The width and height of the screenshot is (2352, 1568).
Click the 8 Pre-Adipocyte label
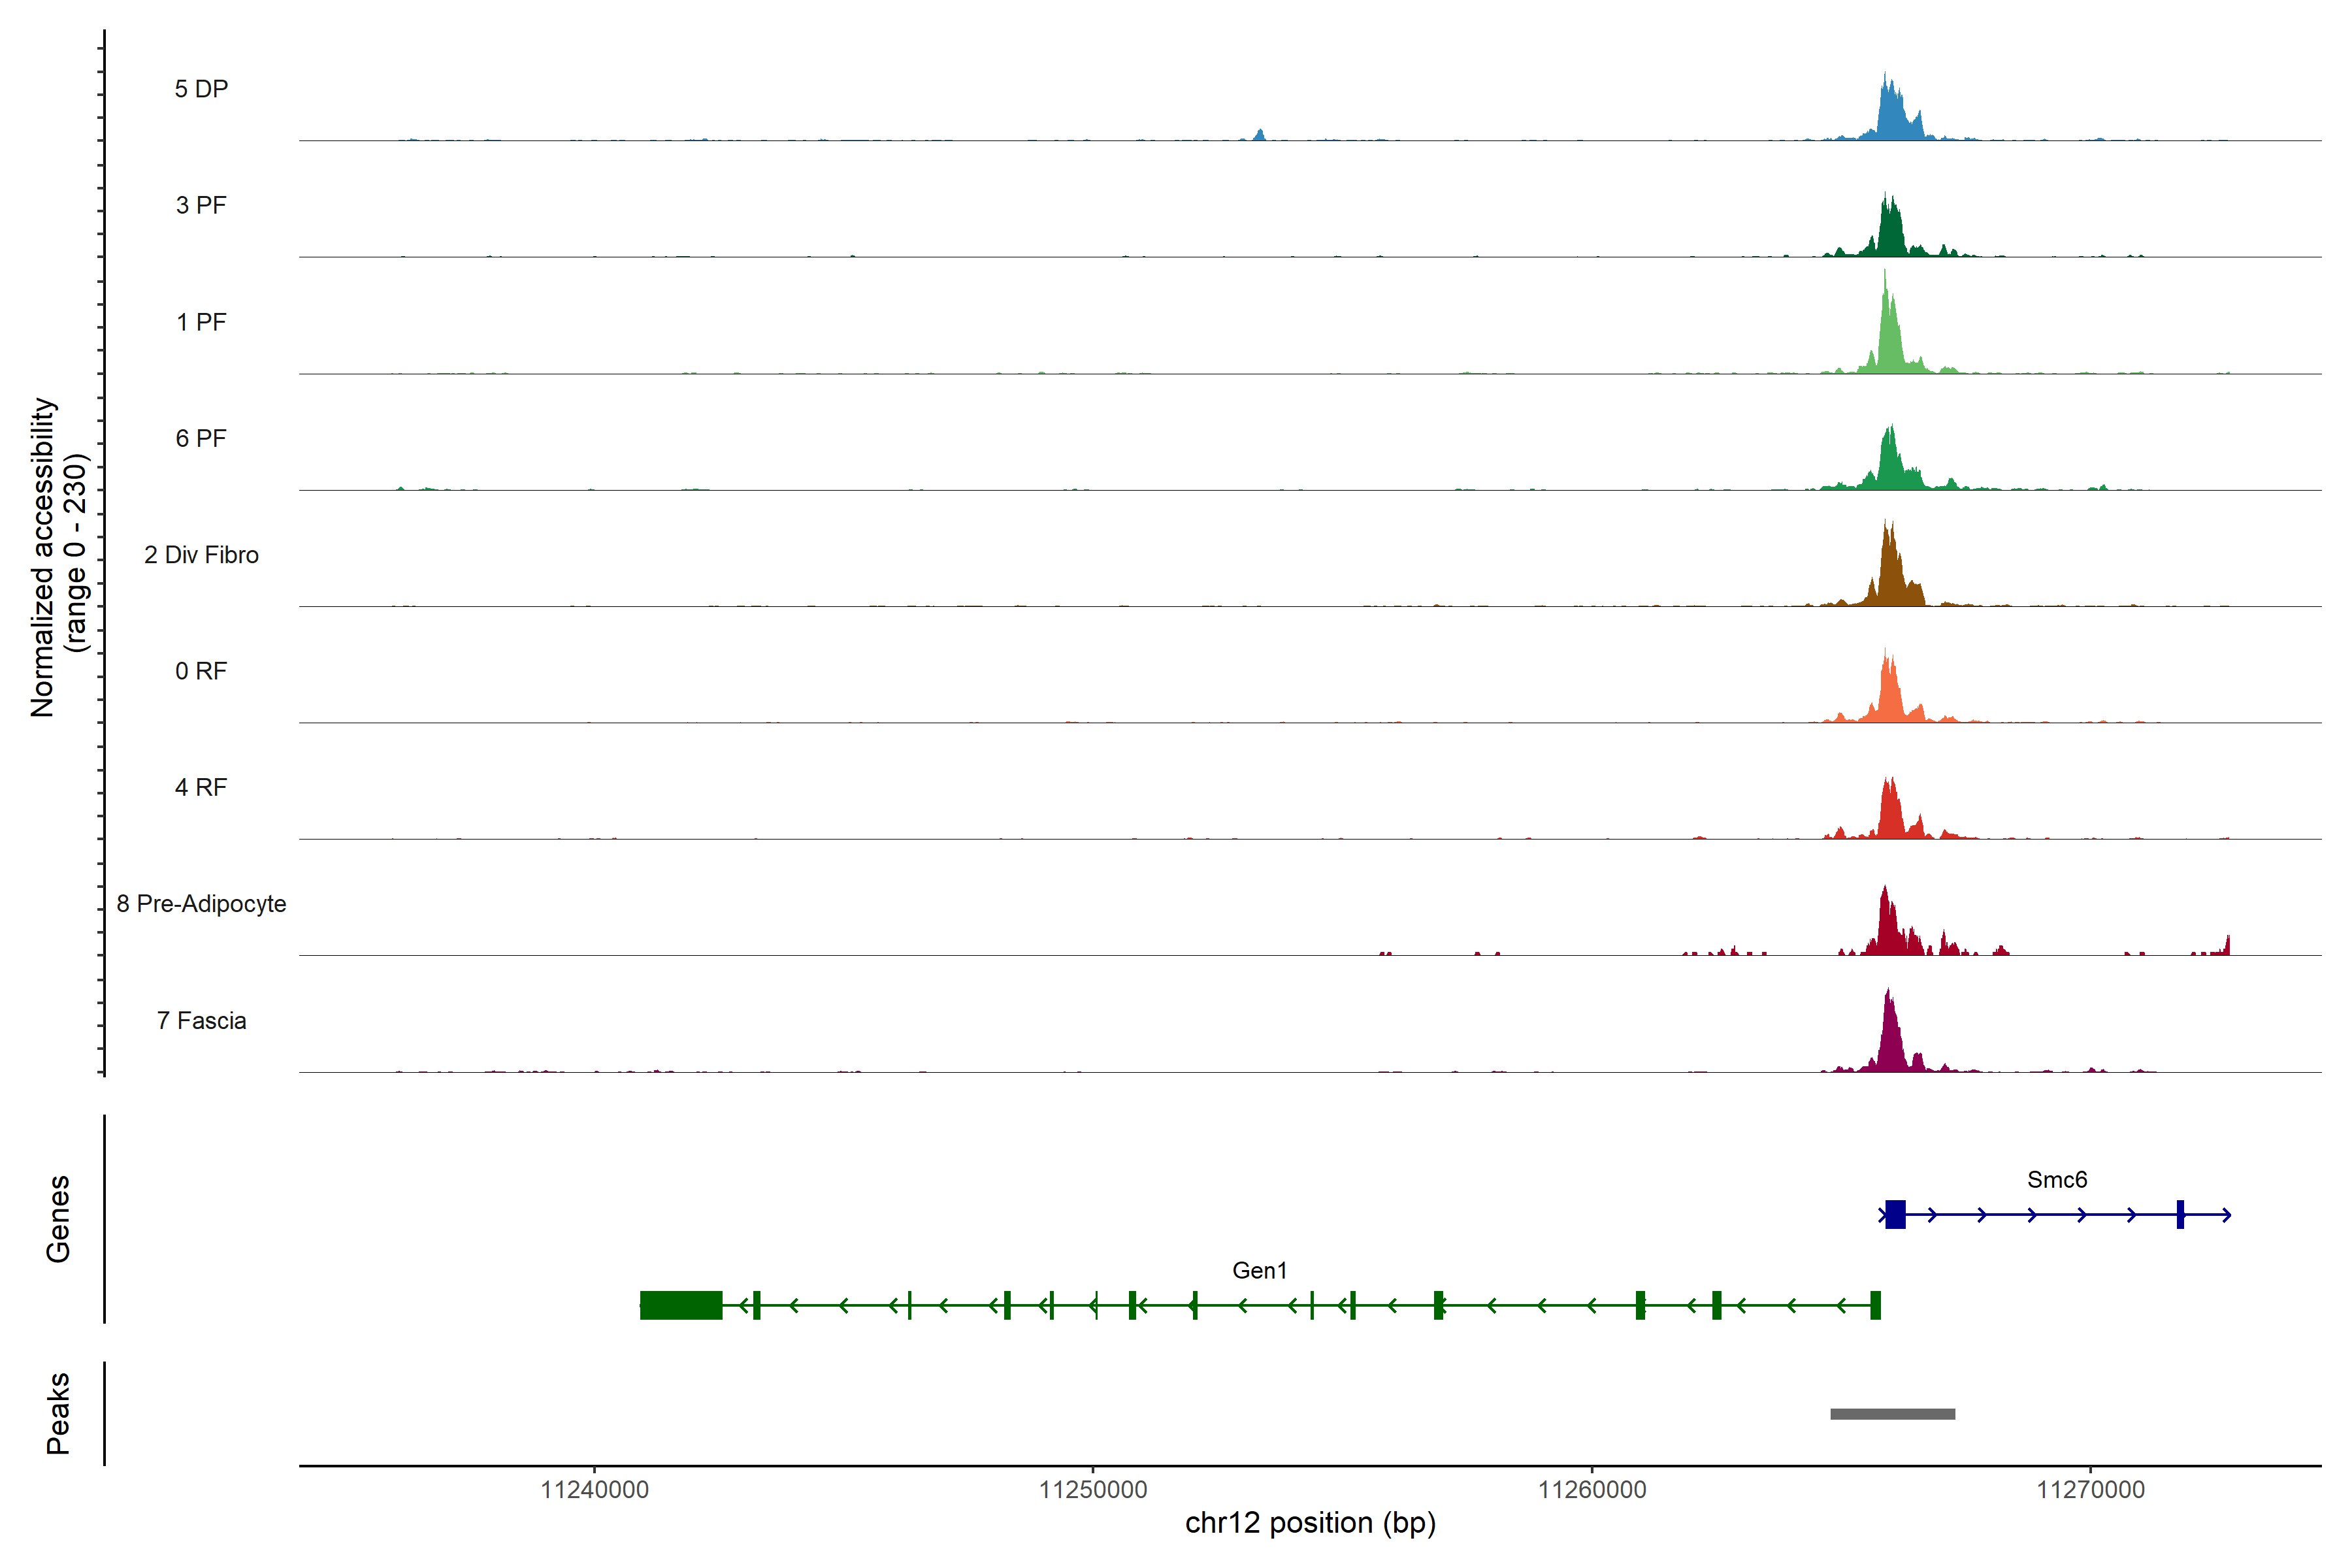pyautogui.click(x=201, y=904)
